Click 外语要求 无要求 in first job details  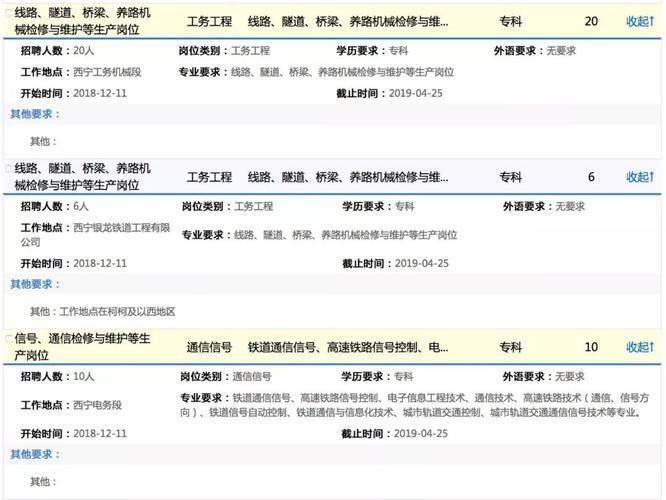pos(561,51)
